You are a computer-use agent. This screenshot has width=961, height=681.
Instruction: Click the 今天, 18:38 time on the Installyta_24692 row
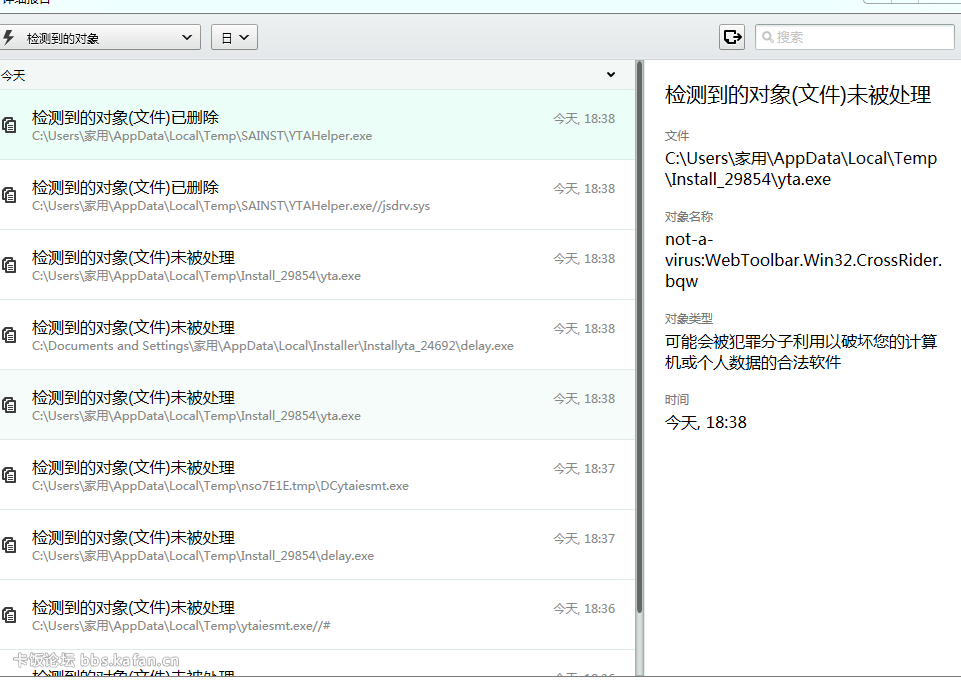pyautogui.click(x=584, y=329)
